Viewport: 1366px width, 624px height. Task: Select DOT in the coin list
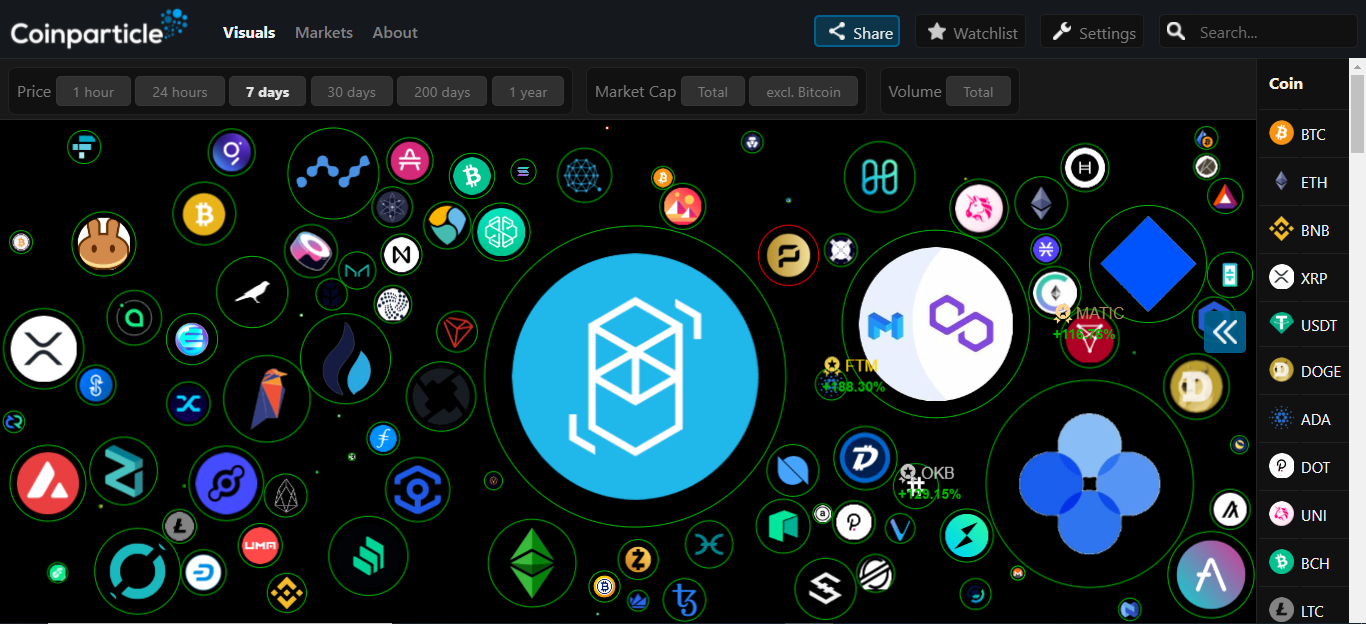click(1304, 467)
